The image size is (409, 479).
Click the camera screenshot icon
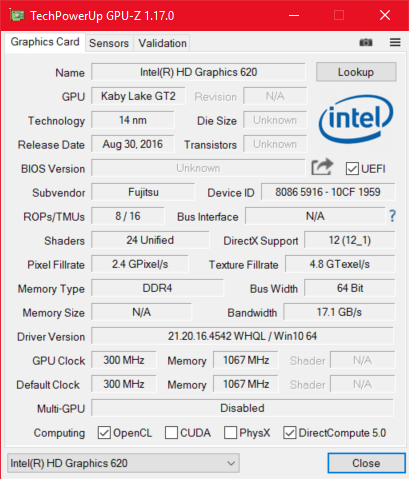coord(366,42)
